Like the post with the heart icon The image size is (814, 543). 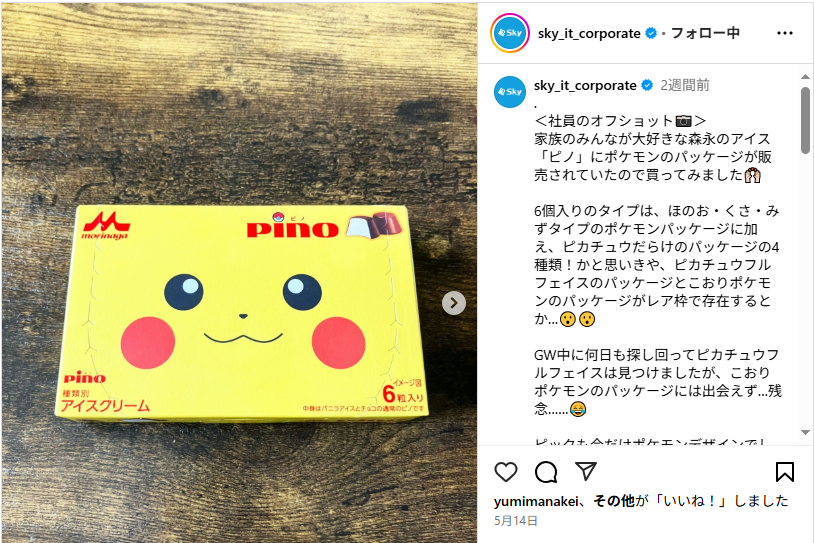point(506,472)
